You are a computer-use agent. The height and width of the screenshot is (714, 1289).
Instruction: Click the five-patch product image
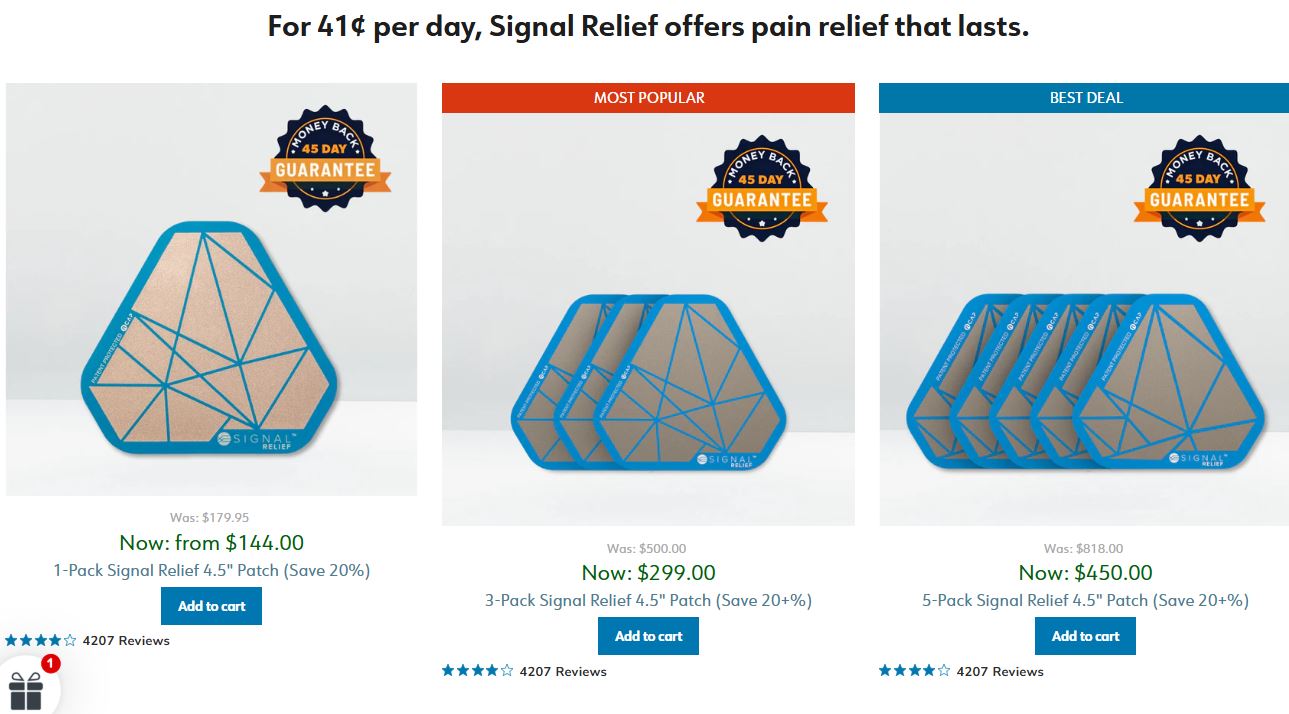[x=1084, y=319]
